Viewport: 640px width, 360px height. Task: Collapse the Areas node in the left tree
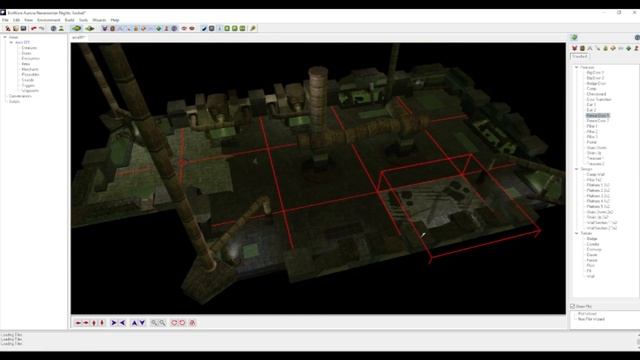pyautogui.click(x=5, y=37)
